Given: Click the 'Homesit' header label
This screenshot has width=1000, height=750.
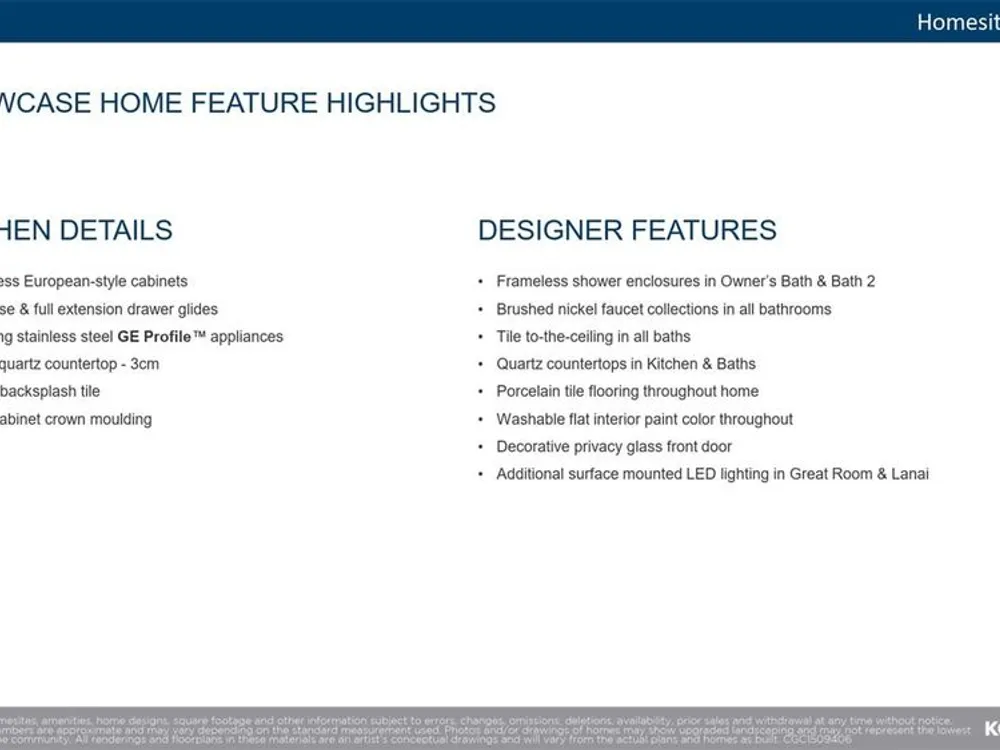Looking at the screenshot, I should click(x=958, y=22).
